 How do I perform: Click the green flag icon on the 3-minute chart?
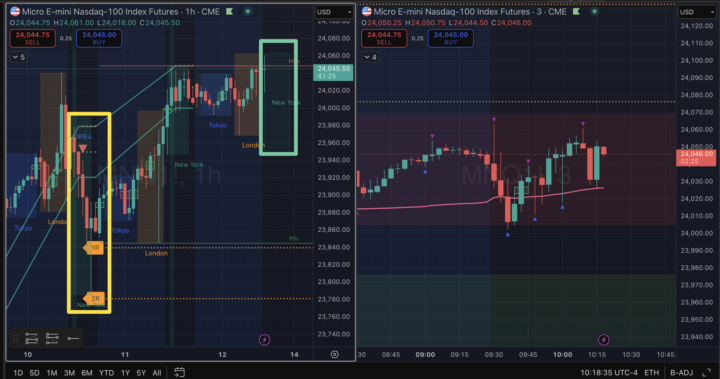576,11
